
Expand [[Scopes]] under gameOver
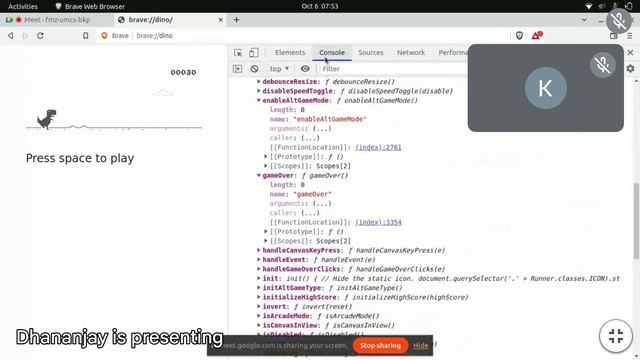266,241
